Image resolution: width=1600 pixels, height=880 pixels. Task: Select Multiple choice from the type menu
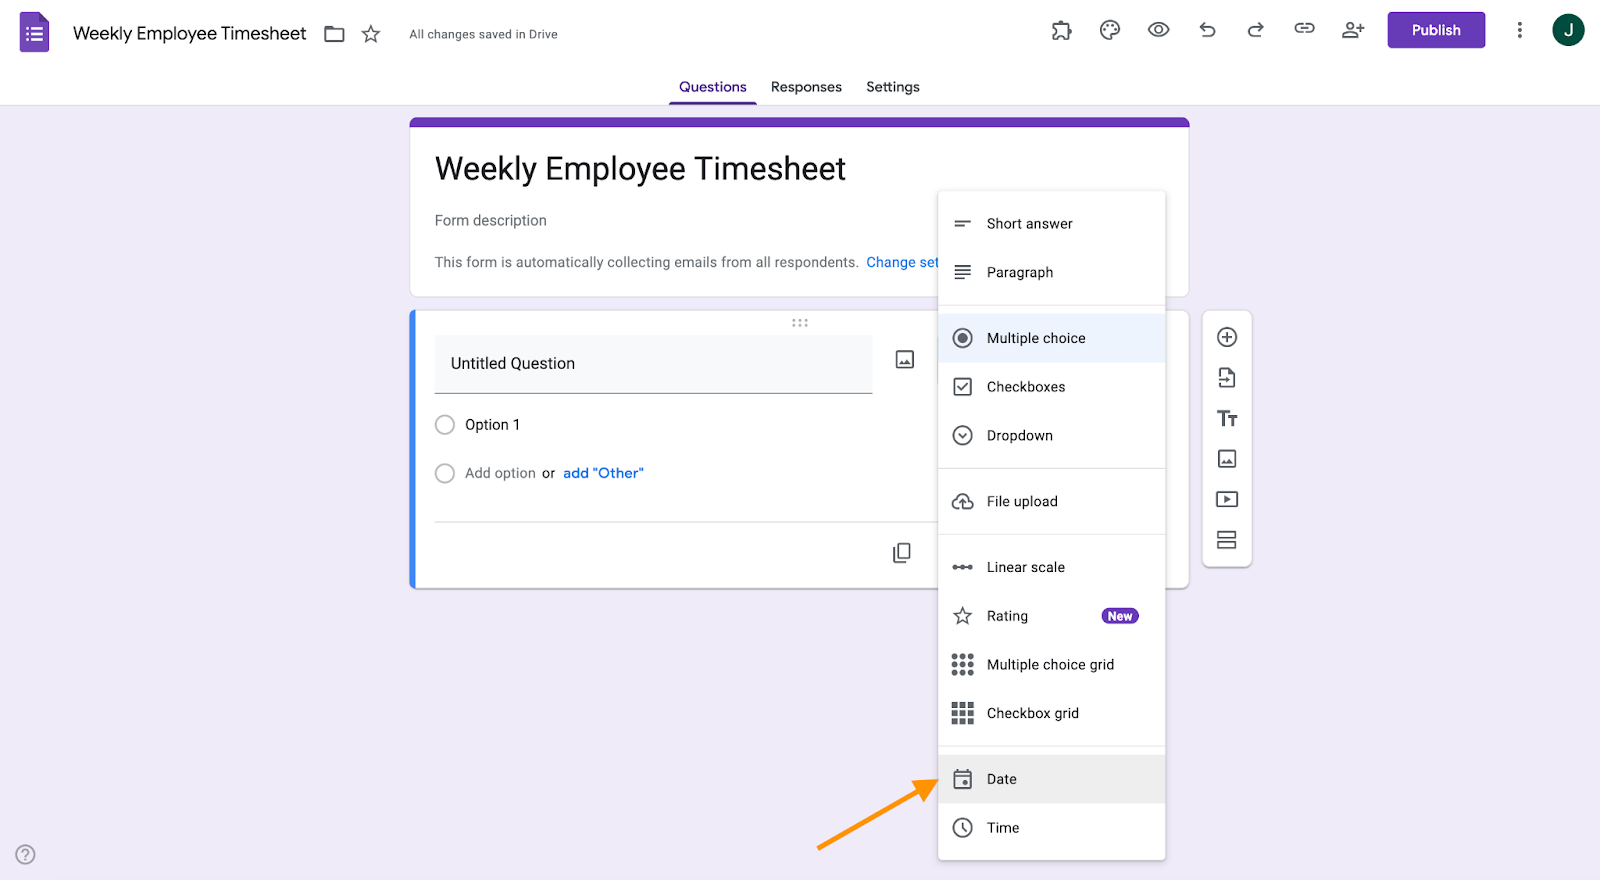click(x=1052, y=338)
